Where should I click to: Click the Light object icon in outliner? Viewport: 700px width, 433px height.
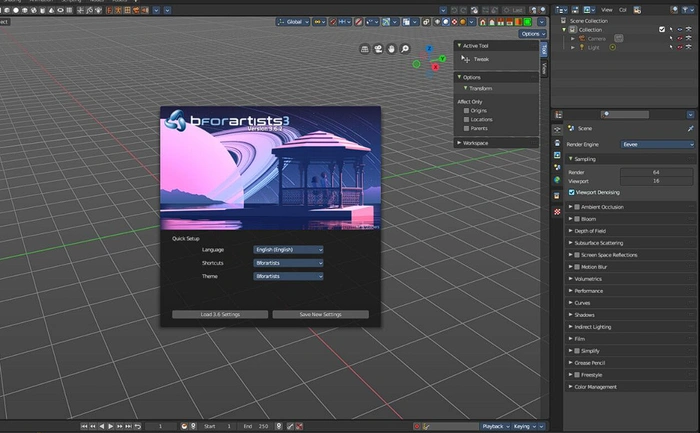(582, 47)
